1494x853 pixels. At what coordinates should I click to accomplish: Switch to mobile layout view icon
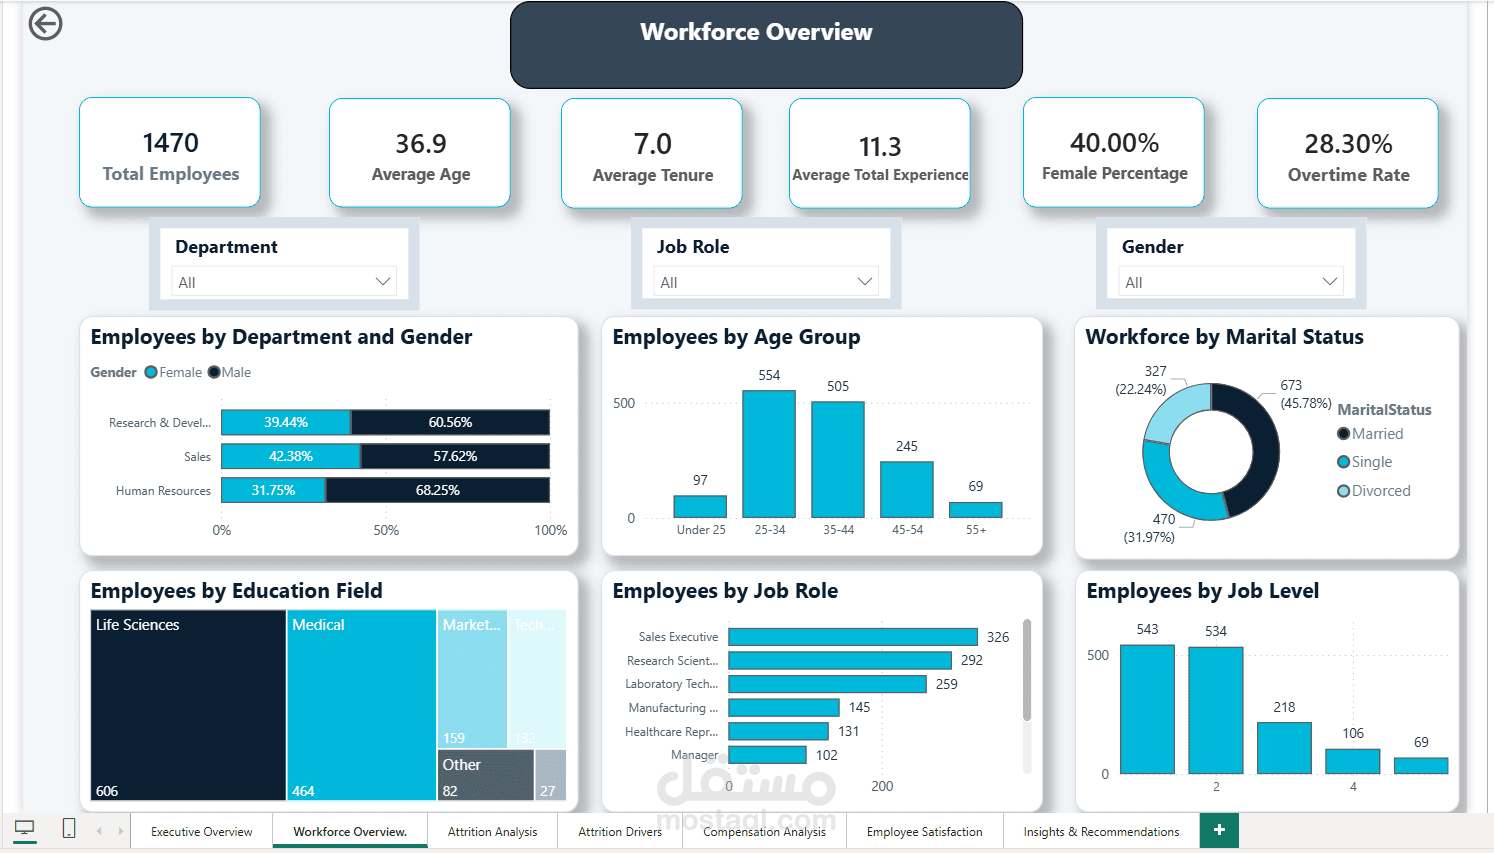(x=69, y=828)
